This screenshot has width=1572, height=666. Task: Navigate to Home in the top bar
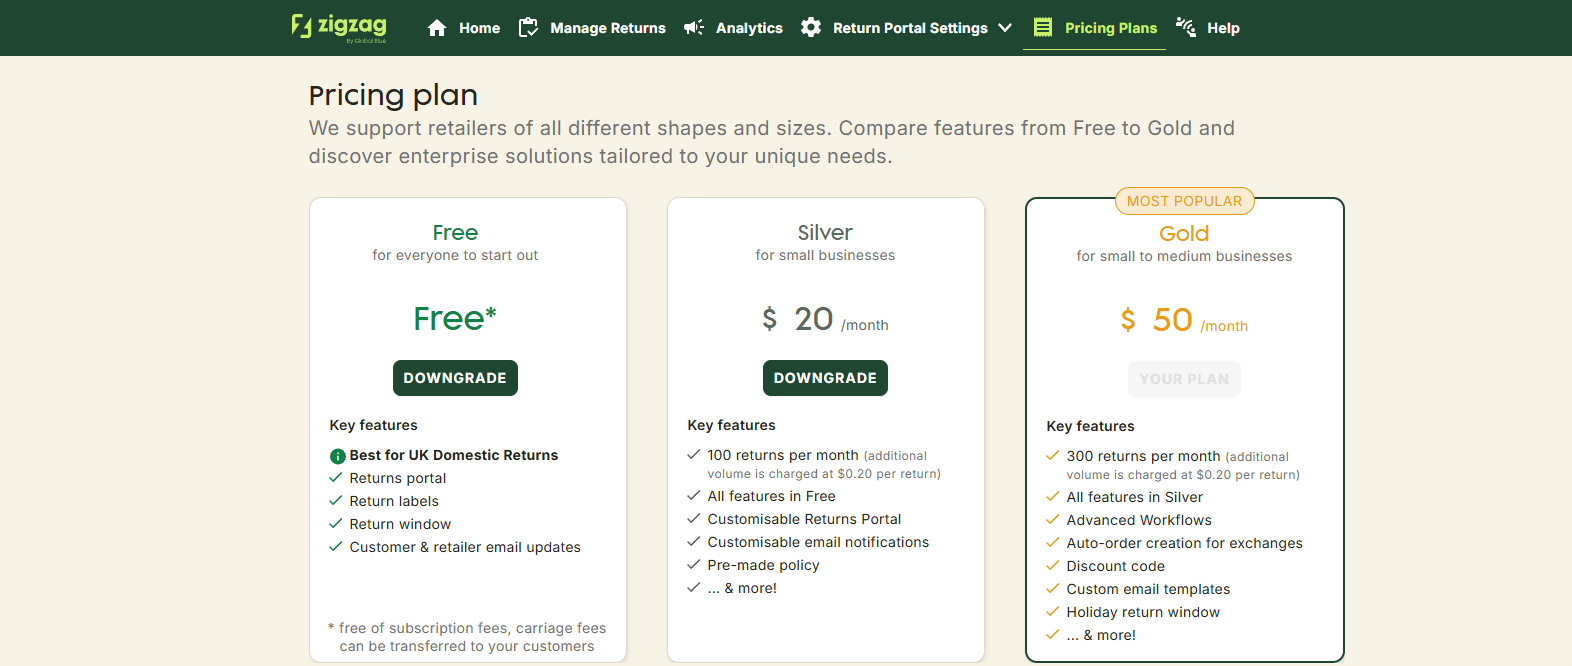pyautogui.click(x=479, y=28)
